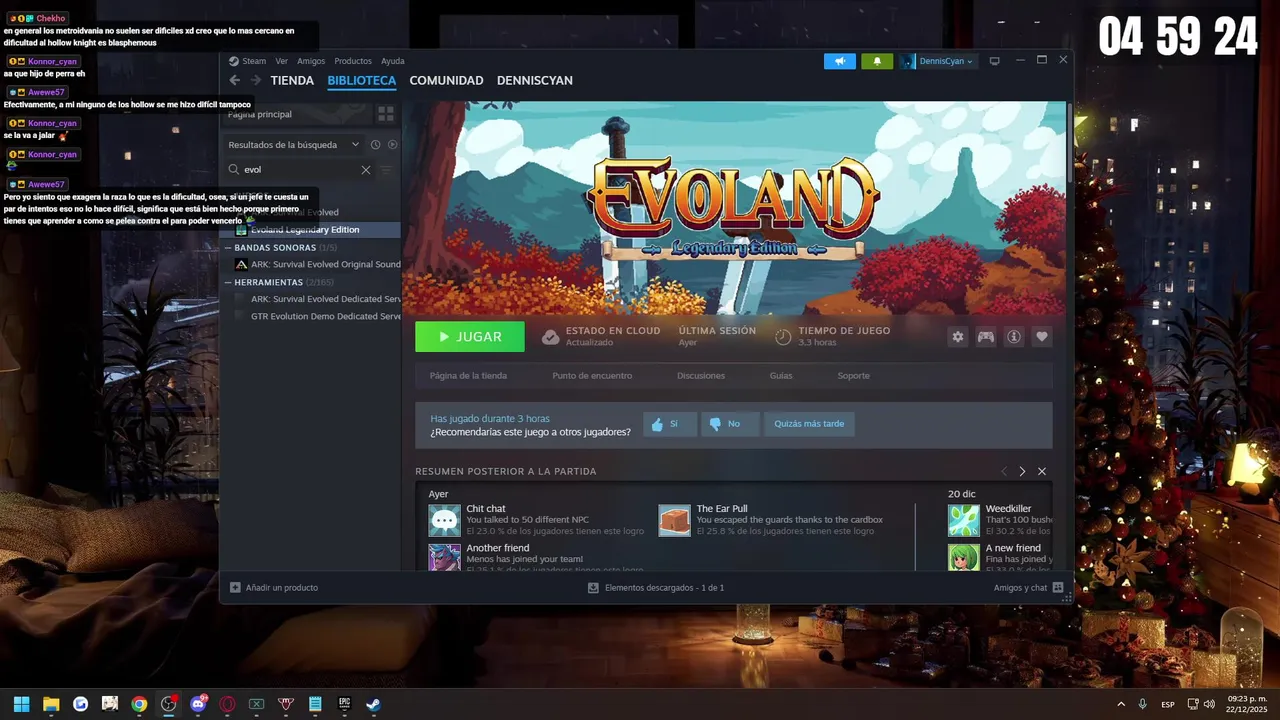Viewport: 1280px width, 720px height.
Task: Show game info circle icon
Action: [x=1014, y=337]
